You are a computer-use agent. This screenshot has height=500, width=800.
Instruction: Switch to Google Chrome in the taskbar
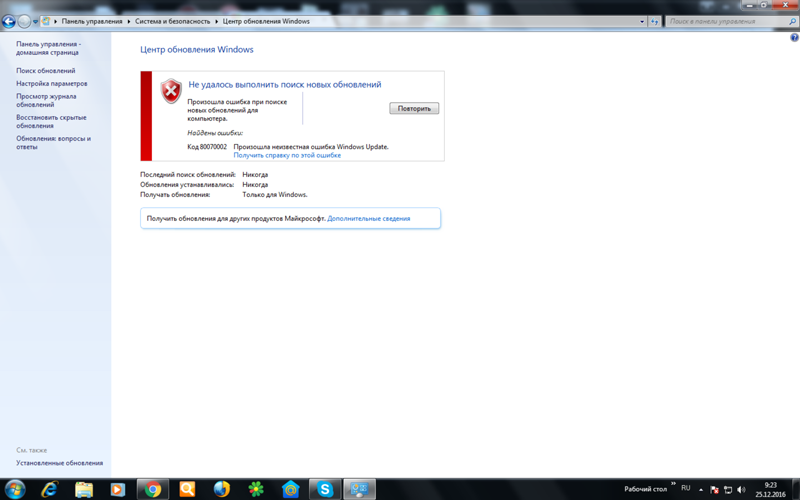[153, 489]
